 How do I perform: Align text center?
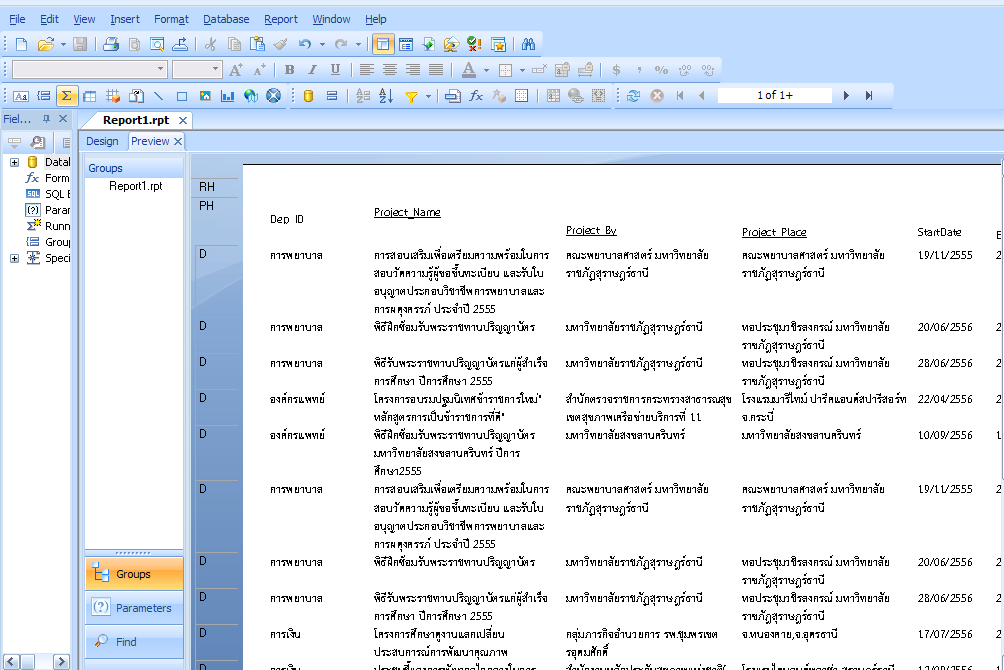click(x=389, y=70)
